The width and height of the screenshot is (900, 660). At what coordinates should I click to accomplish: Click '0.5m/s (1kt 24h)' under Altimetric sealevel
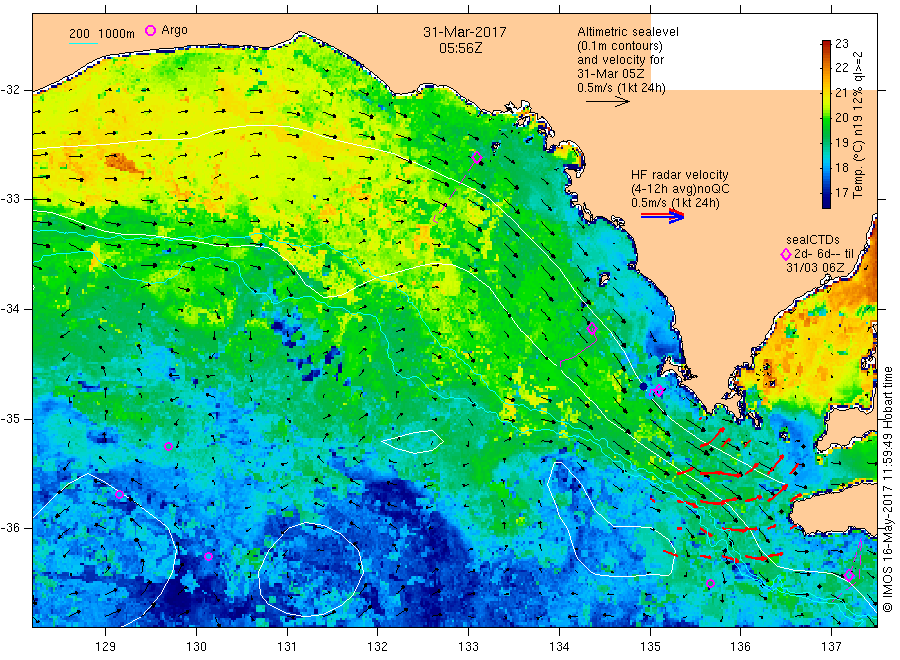pyautogui.click(x=621, y=88)
